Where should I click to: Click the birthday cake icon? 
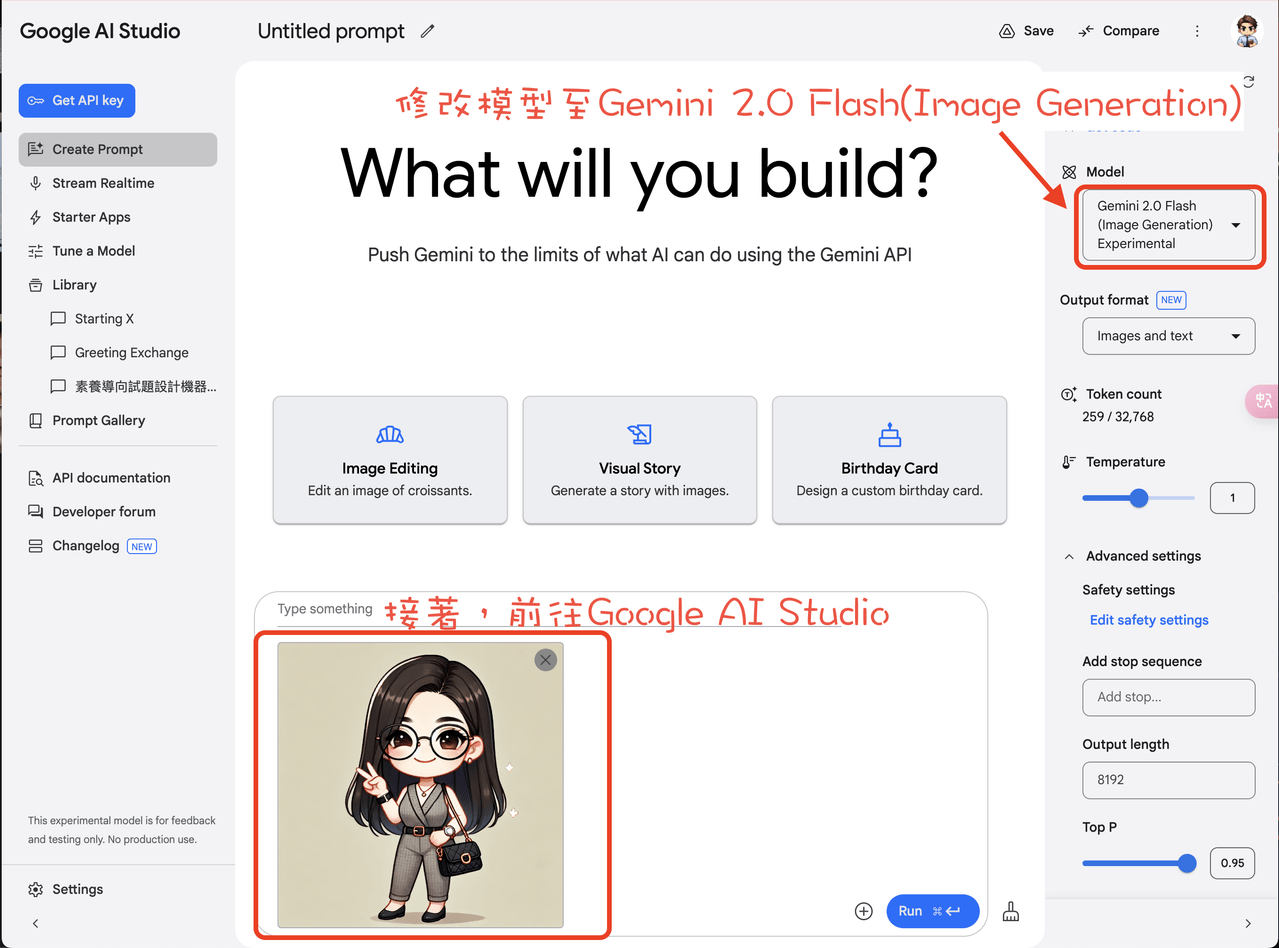pos(890,434)
